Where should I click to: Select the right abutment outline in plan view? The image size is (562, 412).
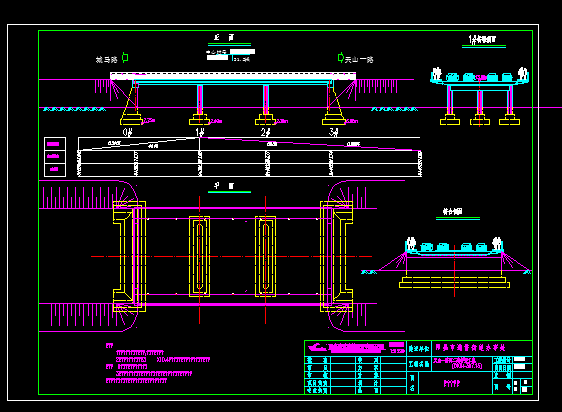point(336,256)
